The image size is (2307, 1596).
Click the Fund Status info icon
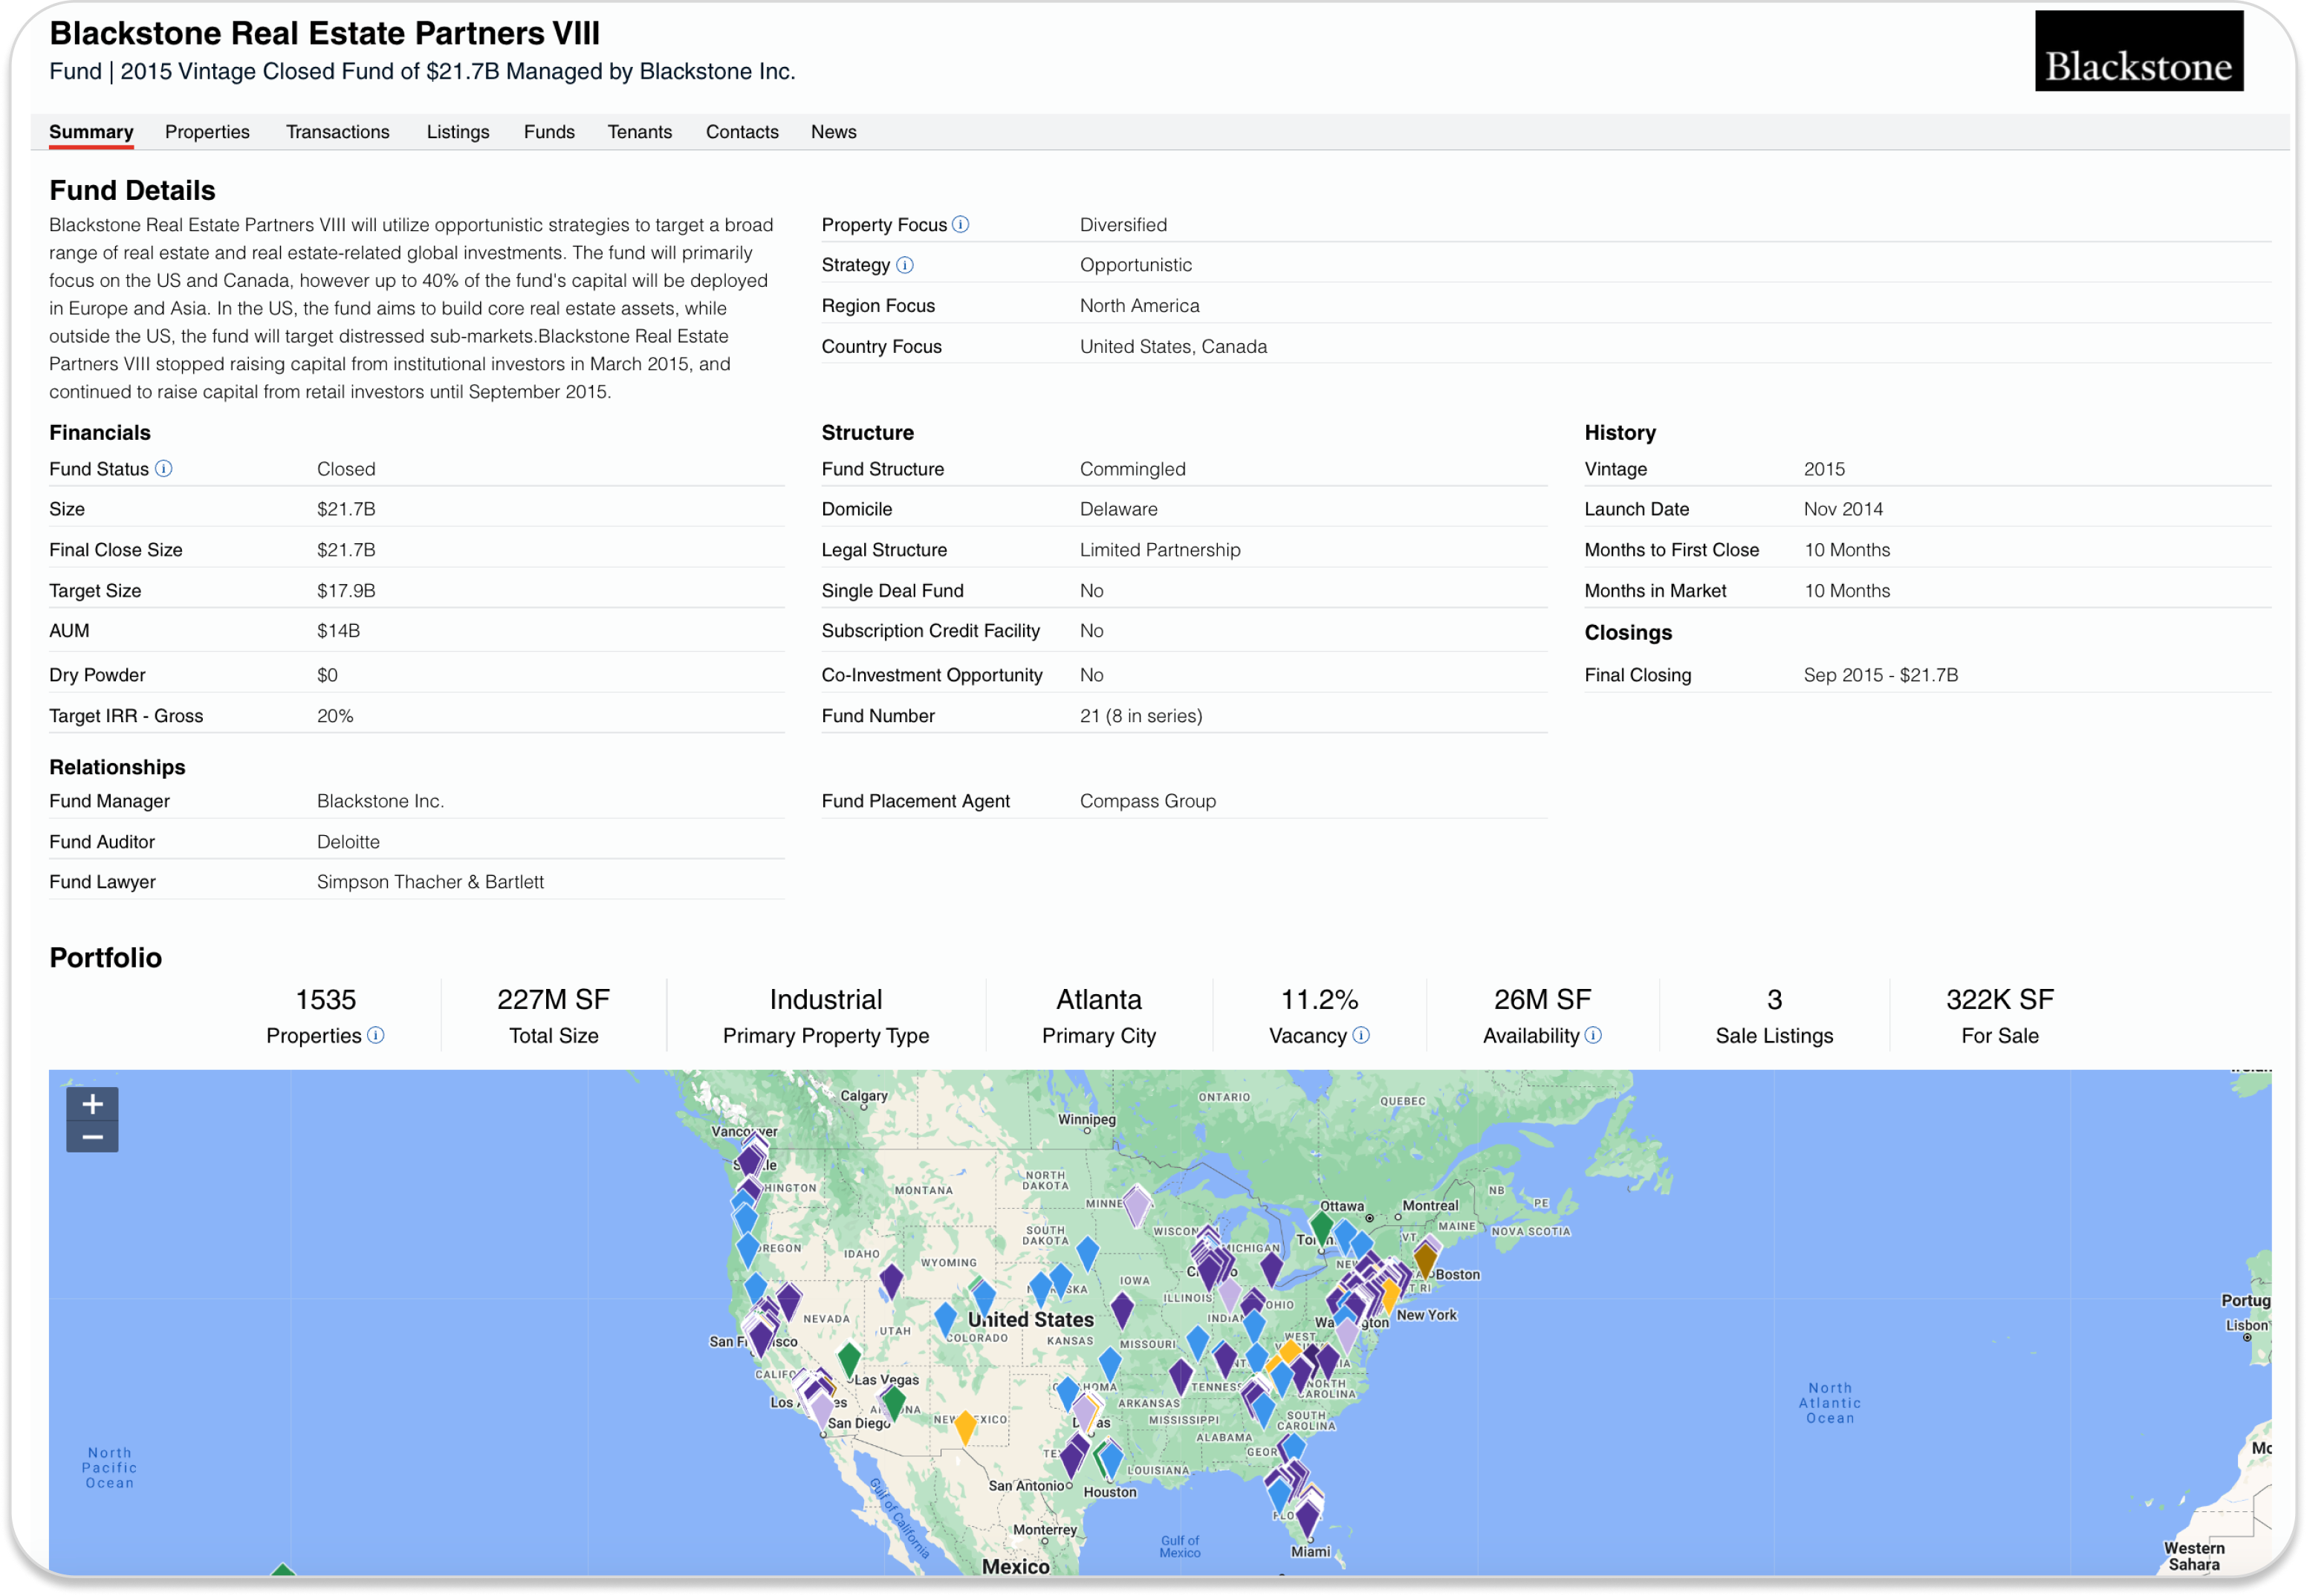pos(164,469)
